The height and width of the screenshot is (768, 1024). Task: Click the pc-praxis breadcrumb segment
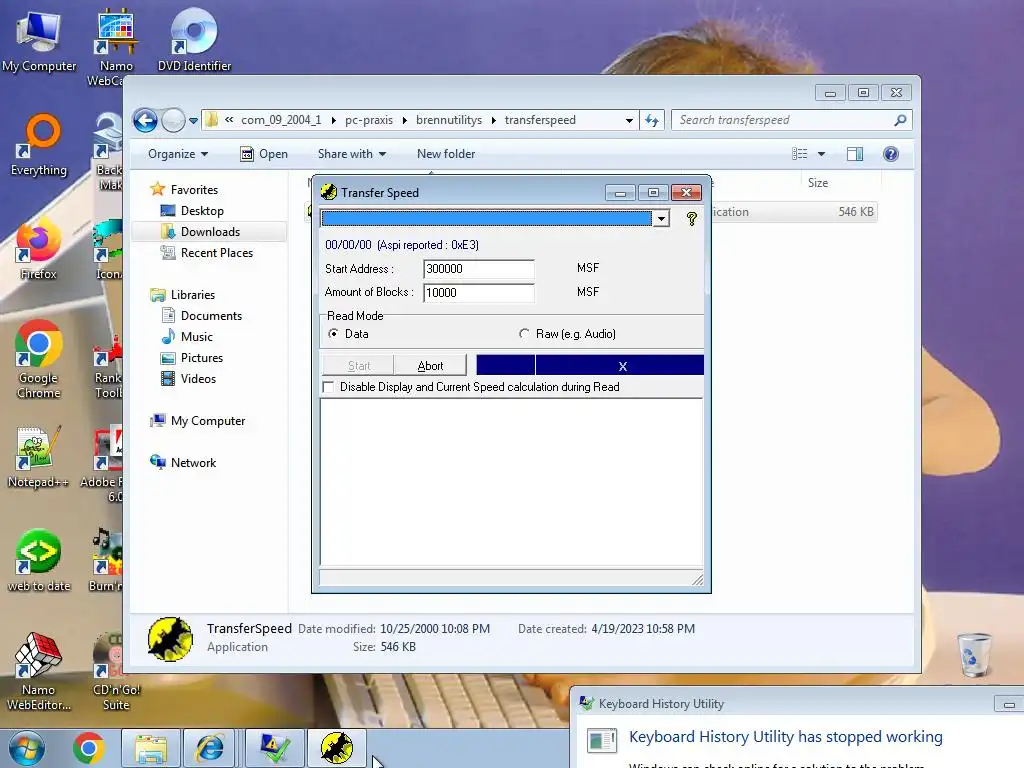pyautogui.click(x=369, y=120)
